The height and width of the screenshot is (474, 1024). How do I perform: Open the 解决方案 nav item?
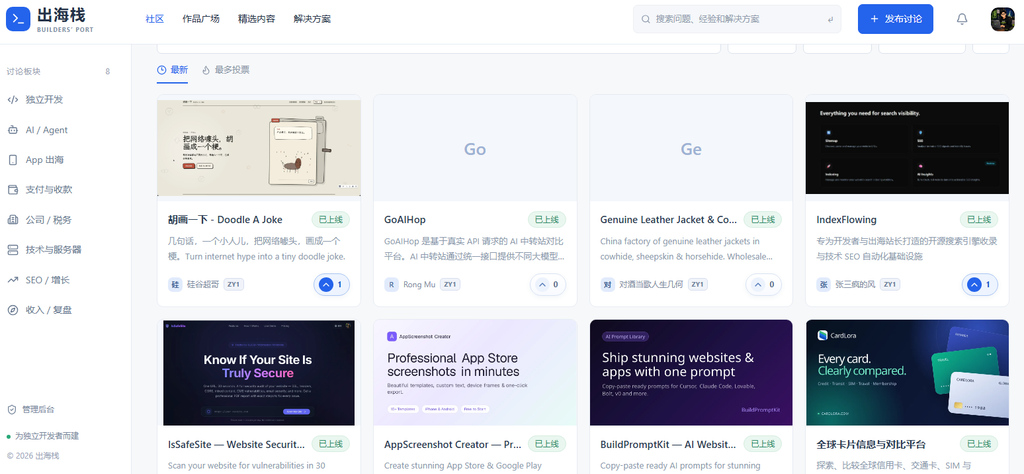pos(312,19)
